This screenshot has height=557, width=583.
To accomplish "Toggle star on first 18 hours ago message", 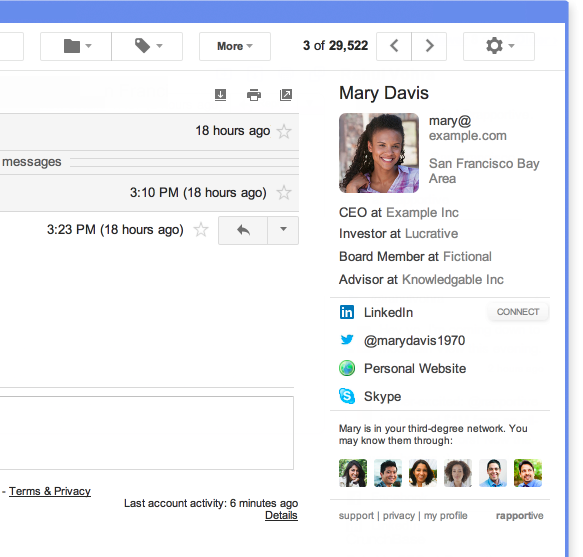I will click(x=284, y=131).
